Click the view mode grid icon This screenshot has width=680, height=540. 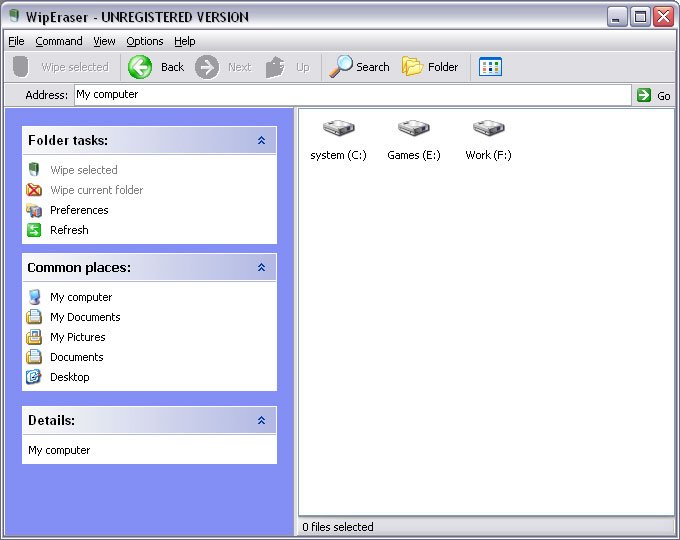tap(490, 67)
